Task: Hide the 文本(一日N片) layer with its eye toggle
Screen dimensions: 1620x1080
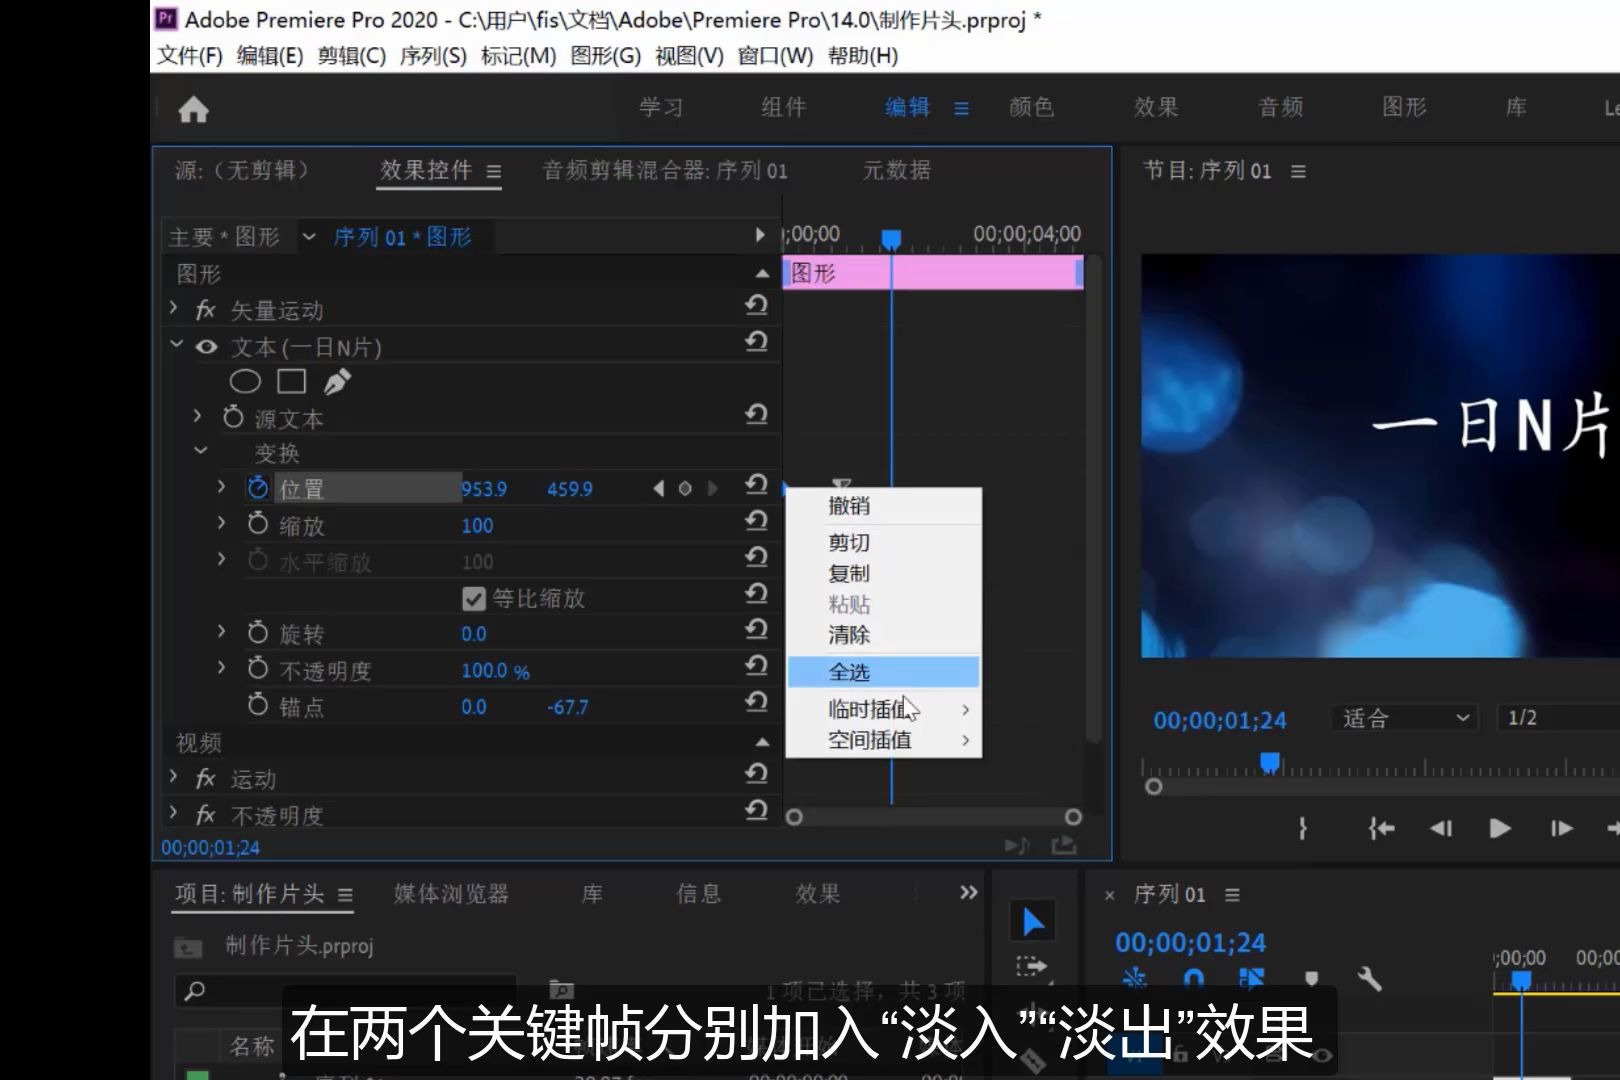Action: [206, 345]
